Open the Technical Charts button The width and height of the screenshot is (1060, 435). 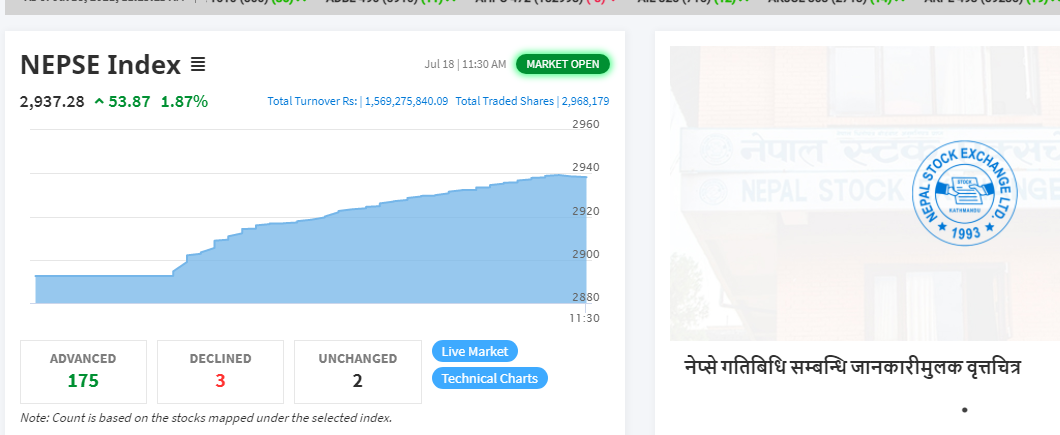click(490, 378)
